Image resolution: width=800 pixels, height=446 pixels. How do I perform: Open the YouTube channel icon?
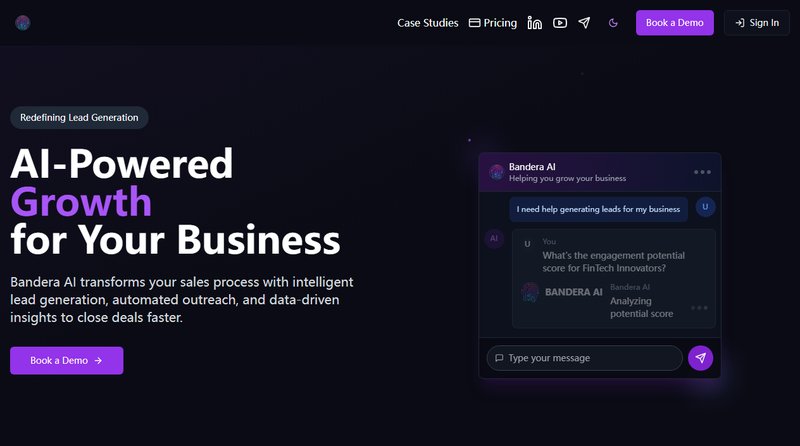(x=560, y=23)
